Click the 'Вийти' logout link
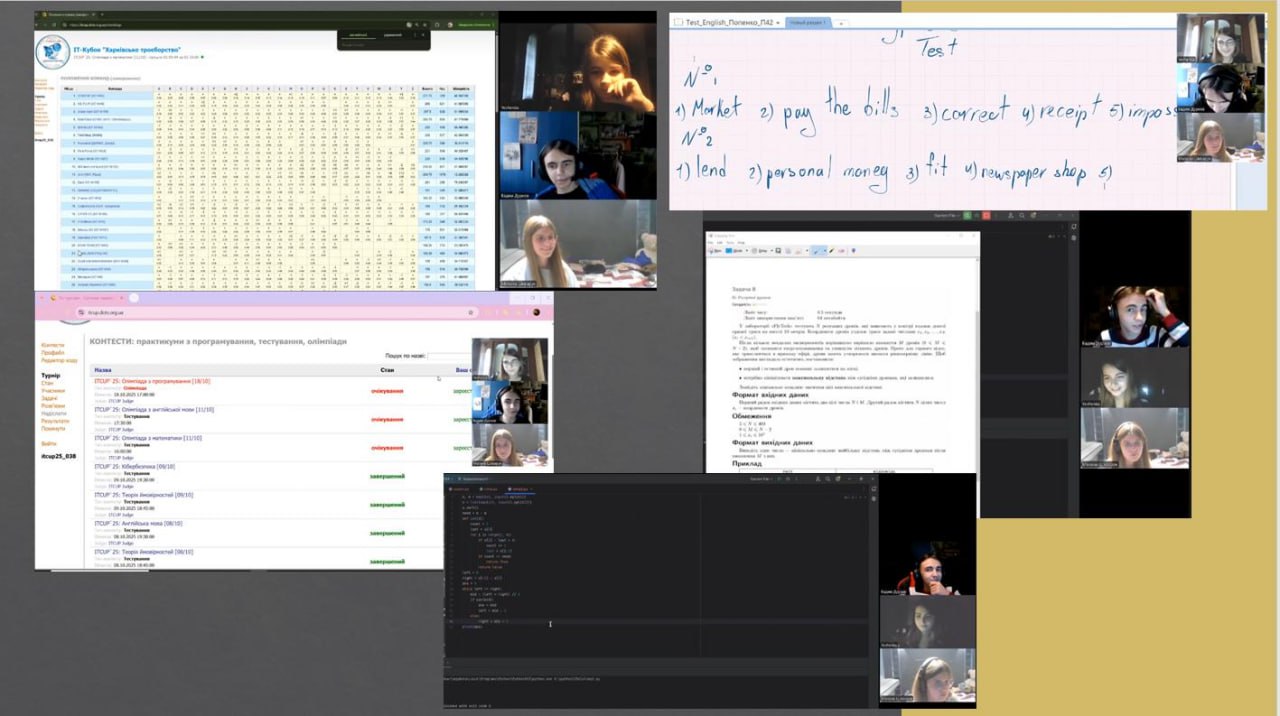Viewport: 1280px width, 716px height. 49,443
